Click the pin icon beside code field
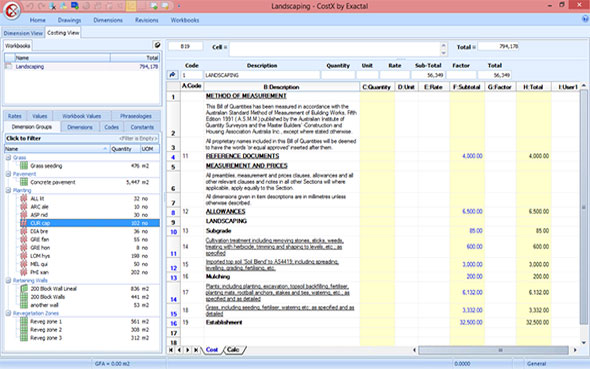The image size is (590, 369). tap(172, 75)
